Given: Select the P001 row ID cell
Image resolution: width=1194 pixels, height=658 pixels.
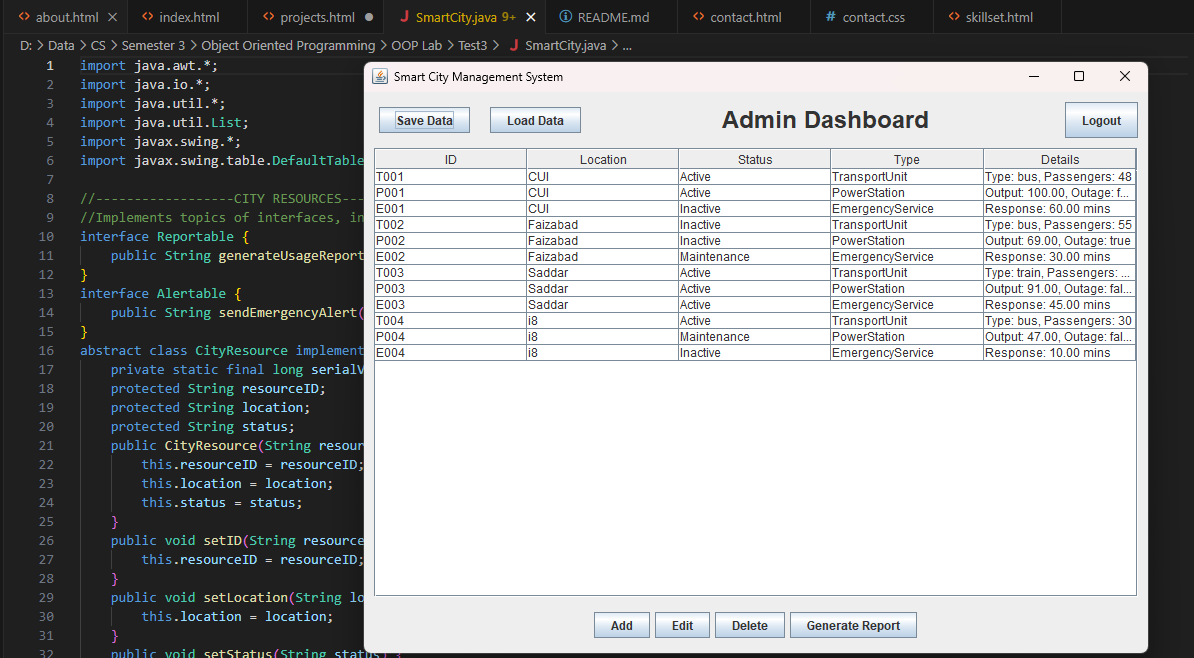Looking at the screenshot, I should (451, 193).
